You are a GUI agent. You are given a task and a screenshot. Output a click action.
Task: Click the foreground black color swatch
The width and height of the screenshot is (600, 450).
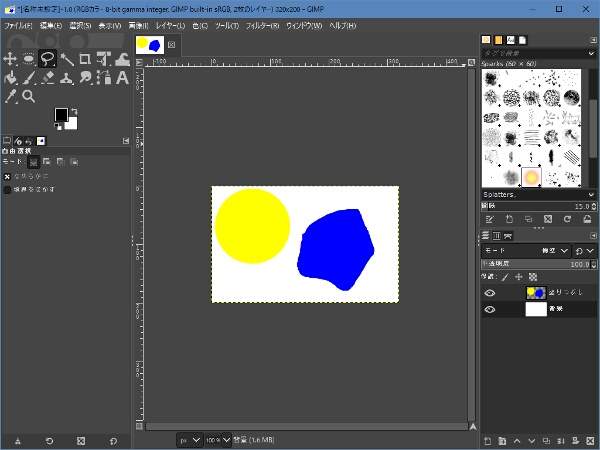pos(61,115)
